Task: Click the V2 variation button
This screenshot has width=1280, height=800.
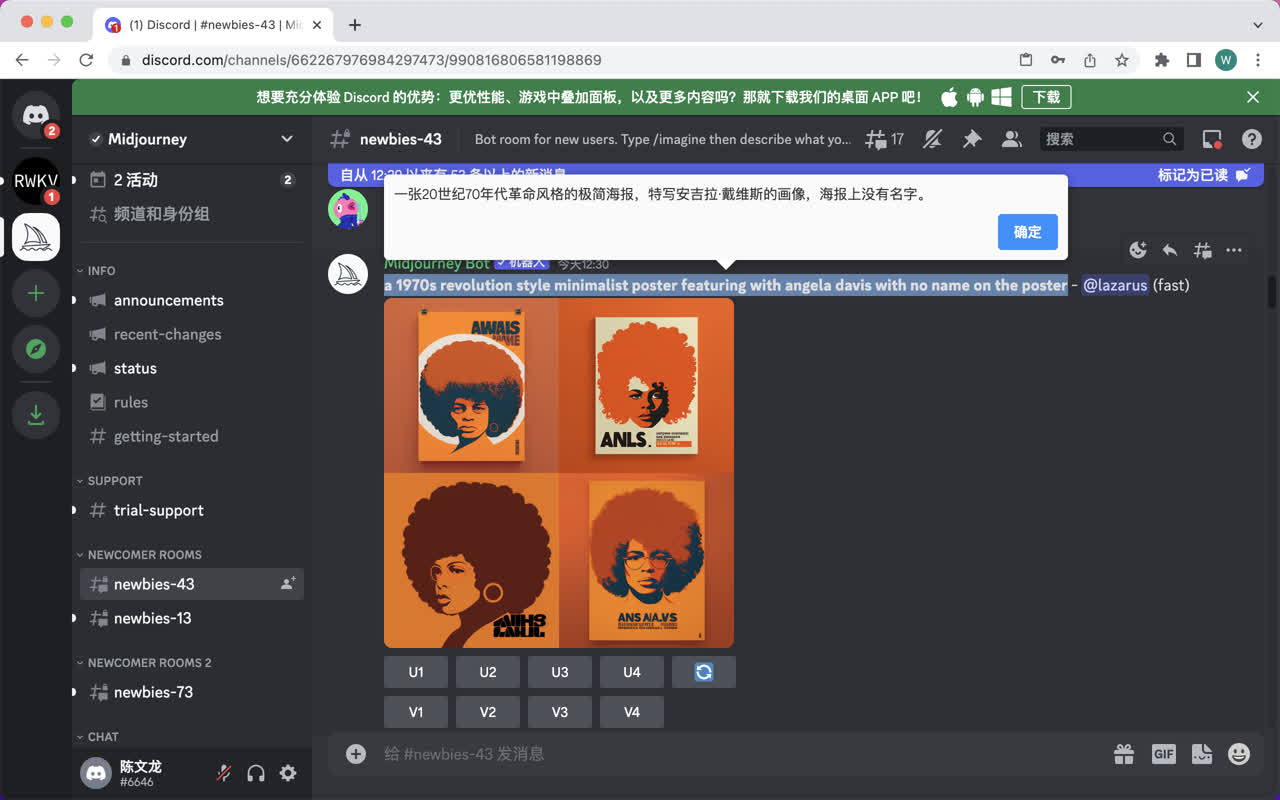Action: point(488,712)
